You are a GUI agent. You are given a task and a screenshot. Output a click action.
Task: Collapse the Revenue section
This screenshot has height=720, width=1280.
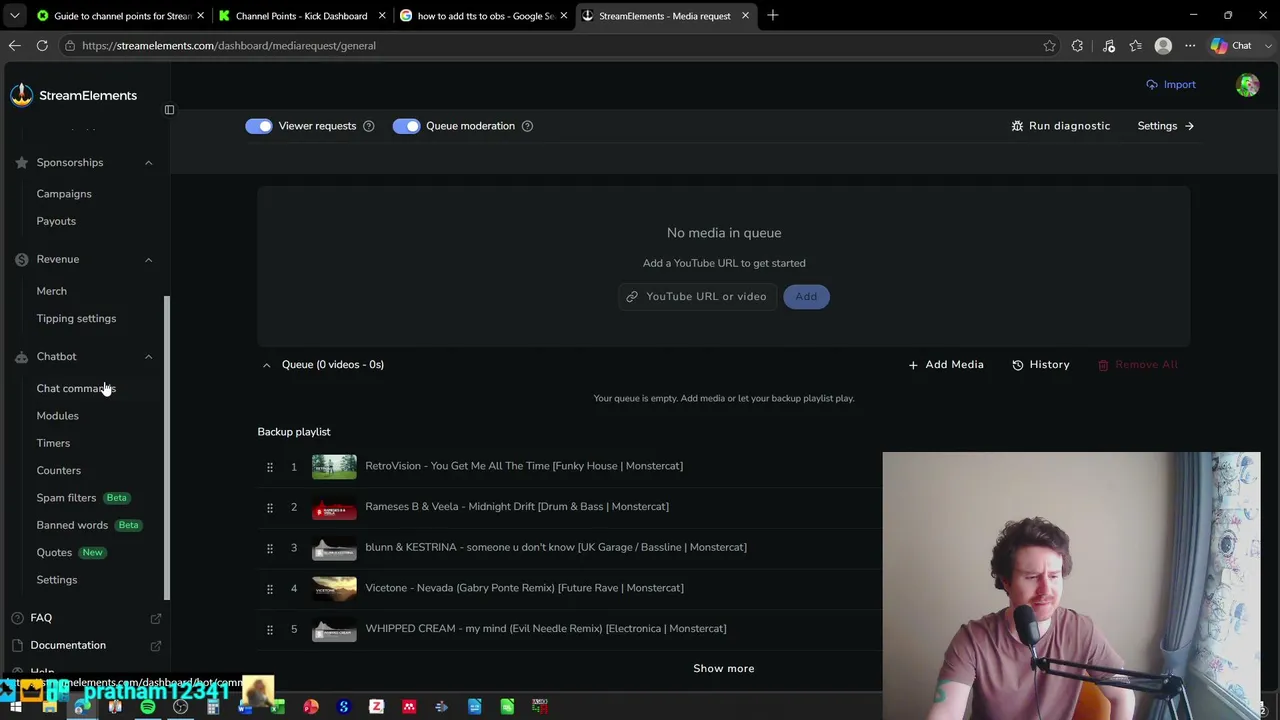click(148, 260)
